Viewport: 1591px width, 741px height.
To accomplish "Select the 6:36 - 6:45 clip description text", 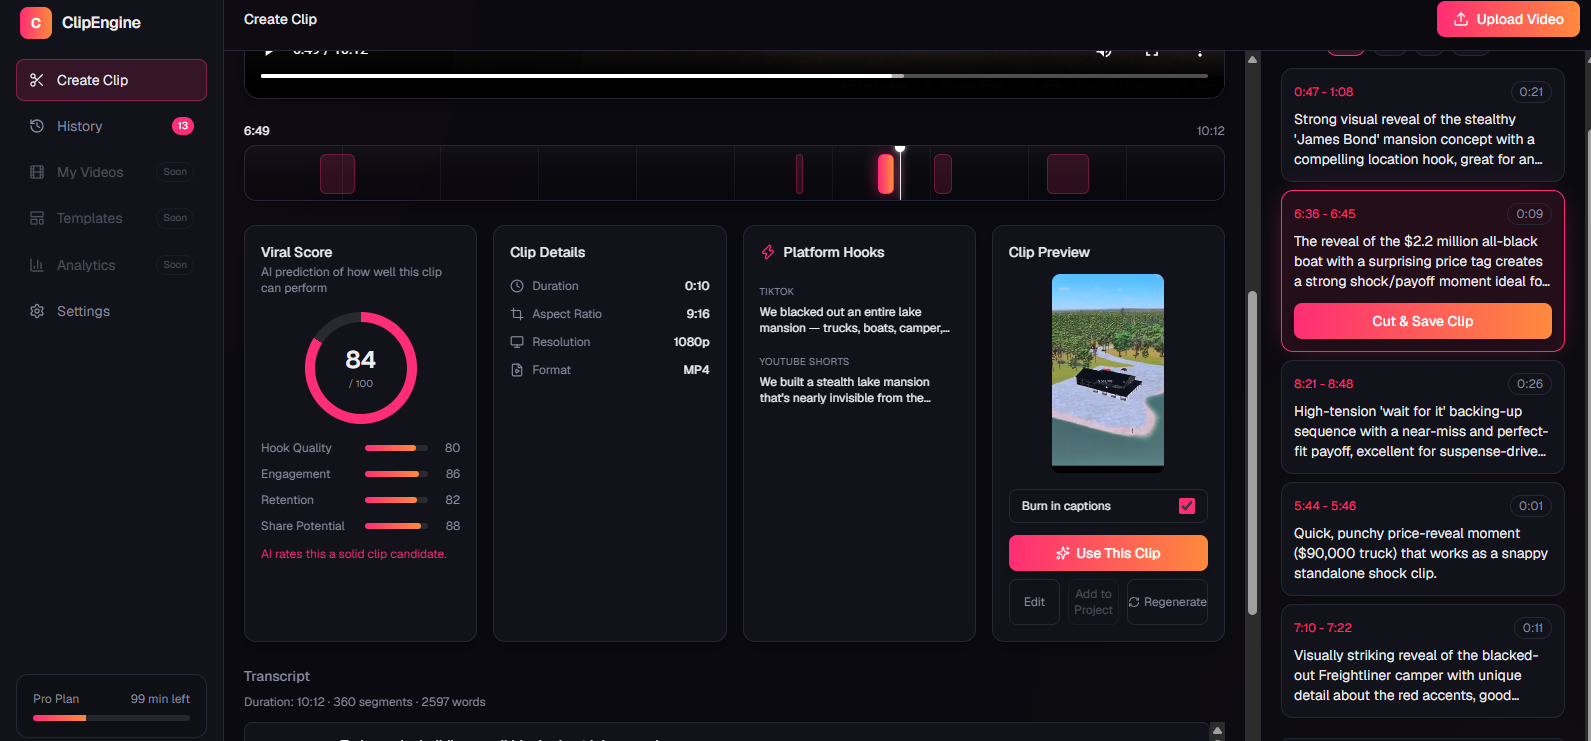I will [1422, 261].
